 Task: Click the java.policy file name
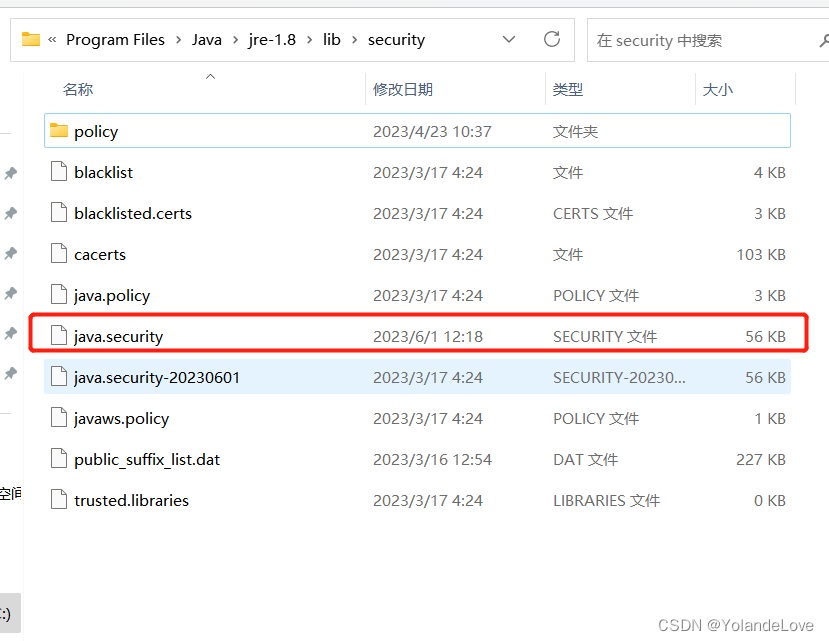pyautogui.click(x=112, y=296)
